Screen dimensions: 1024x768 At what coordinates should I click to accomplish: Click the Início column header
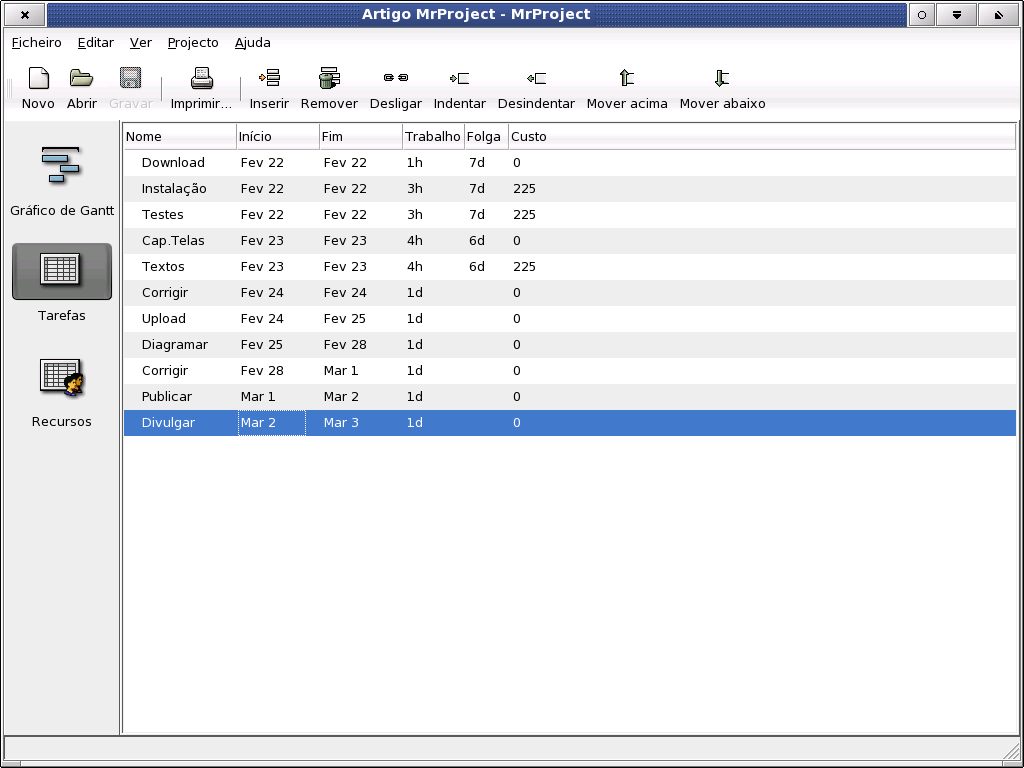278,136
